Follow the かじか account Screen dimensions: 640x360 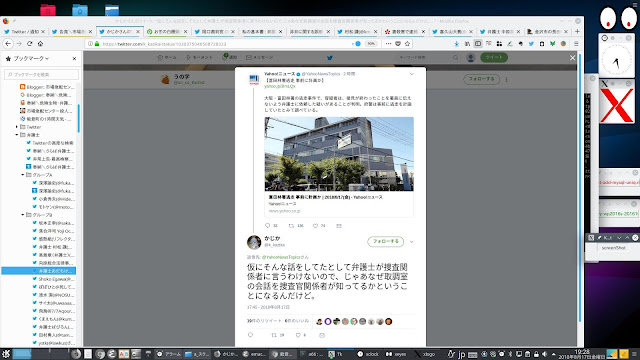tap(386, 241)
